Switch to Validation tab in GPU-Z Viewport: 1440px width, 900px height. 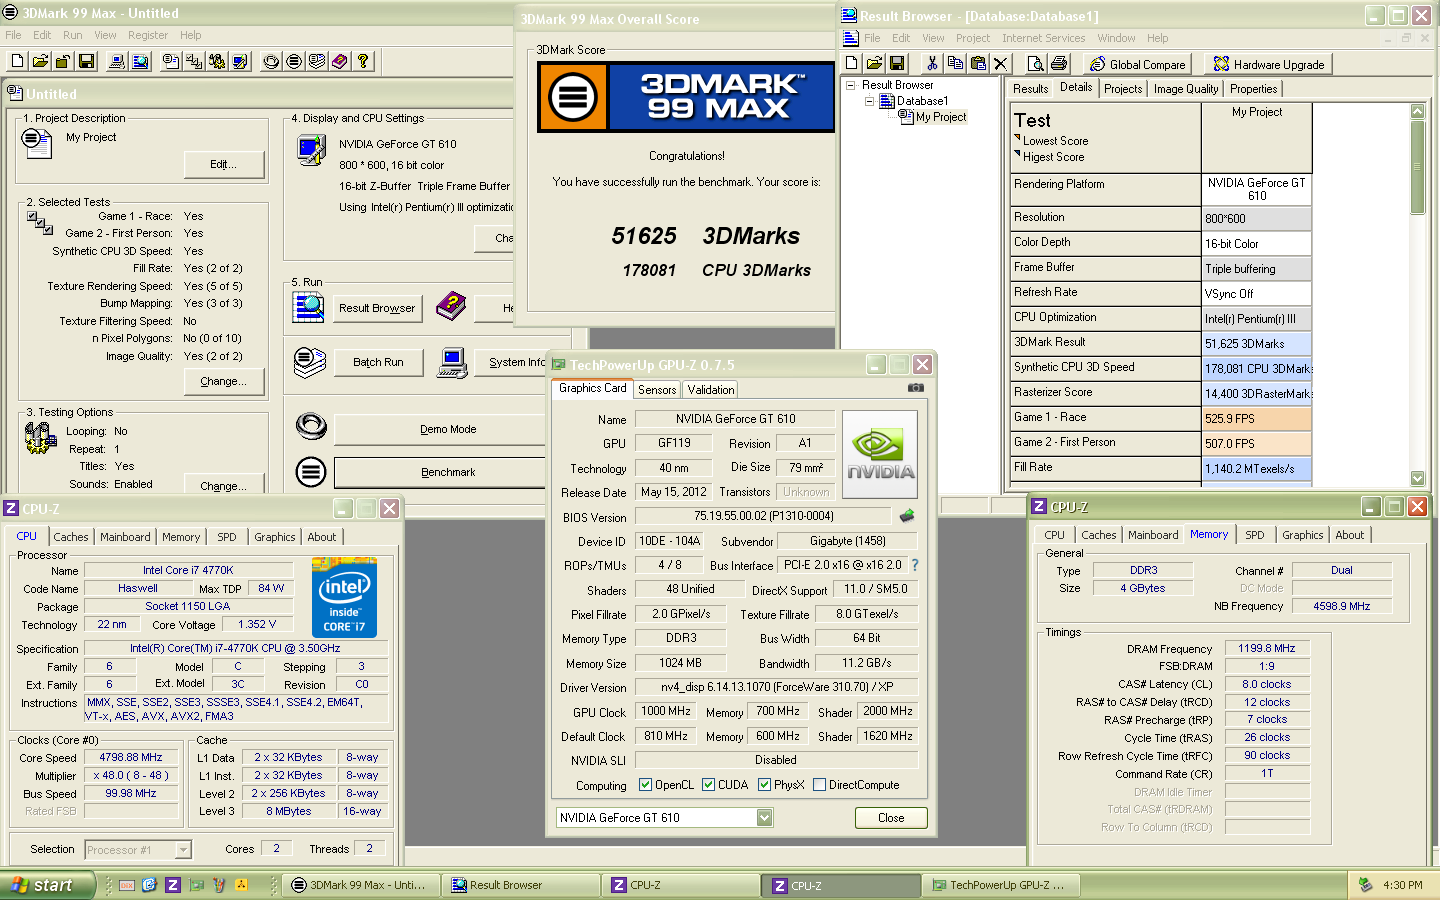pos(711,390)
